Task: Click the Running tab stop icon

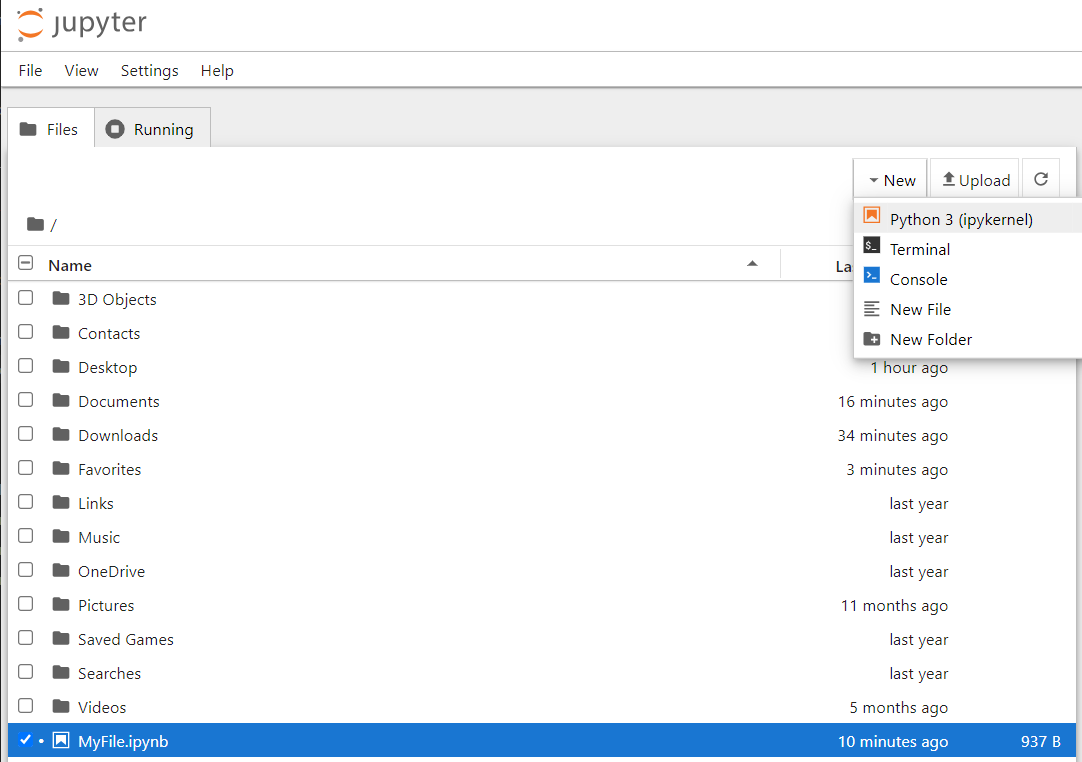Action: pyautogui.click(x=115, y=129)
